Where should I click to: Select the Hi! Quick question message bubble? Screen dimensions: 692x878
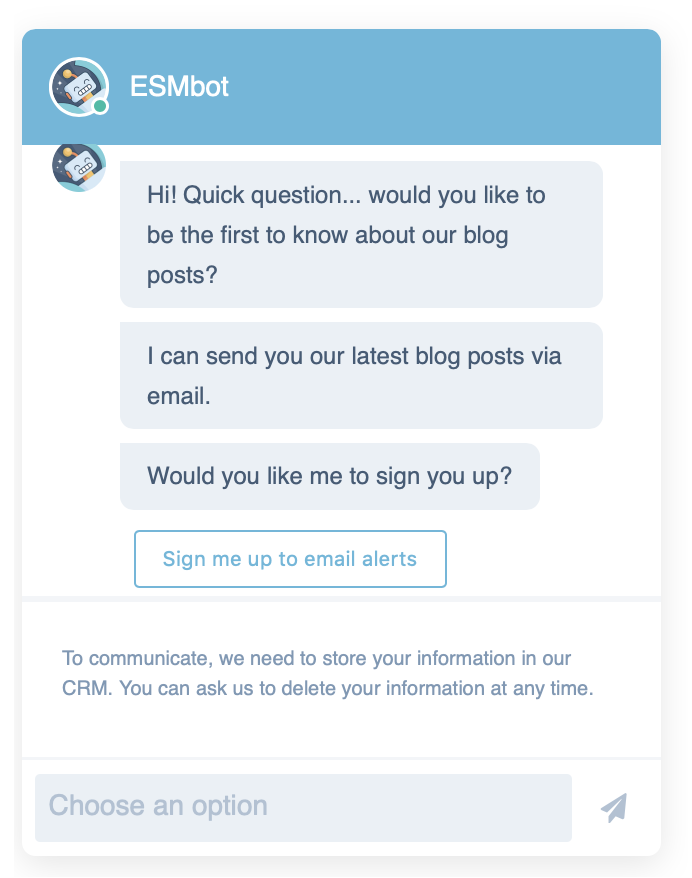pyautogui.click(x=361, y=234)
